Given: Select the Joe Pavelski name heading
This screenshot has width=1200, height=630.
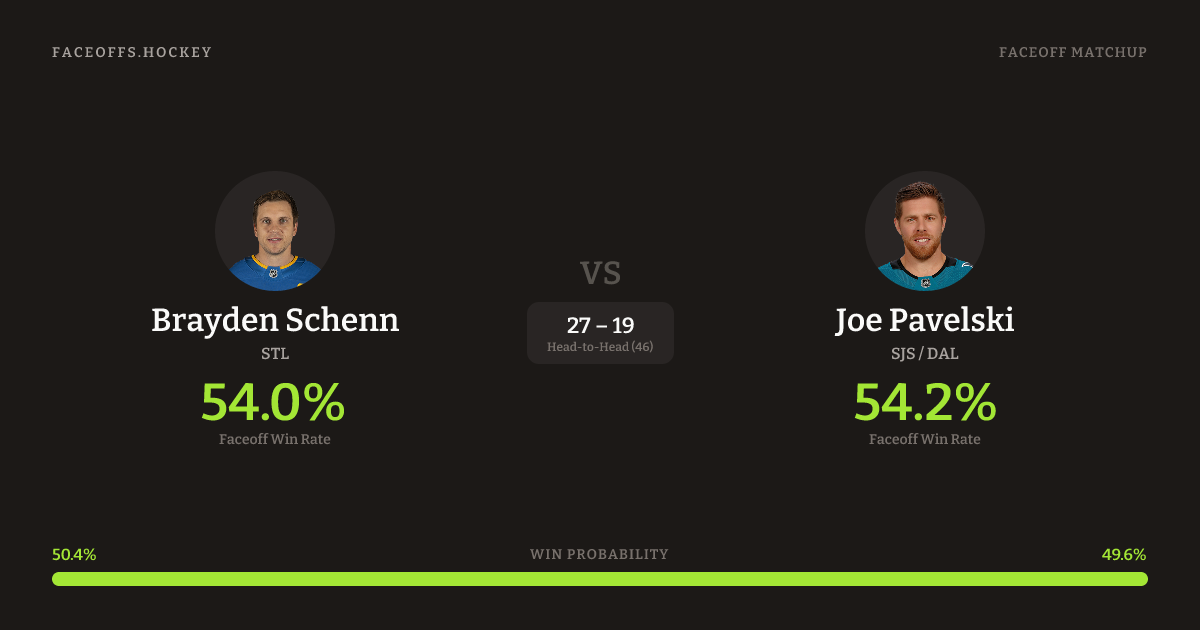Looking at the screenshot, I should click(x=925, y=320).
